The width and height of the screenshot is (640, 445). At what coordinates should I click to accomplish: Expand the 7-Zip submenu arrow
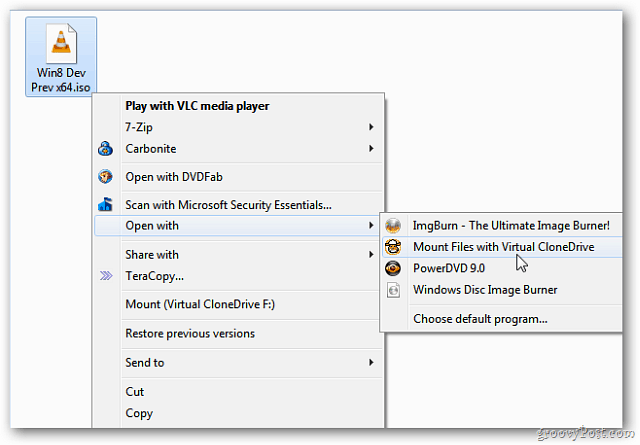point(371,127)
